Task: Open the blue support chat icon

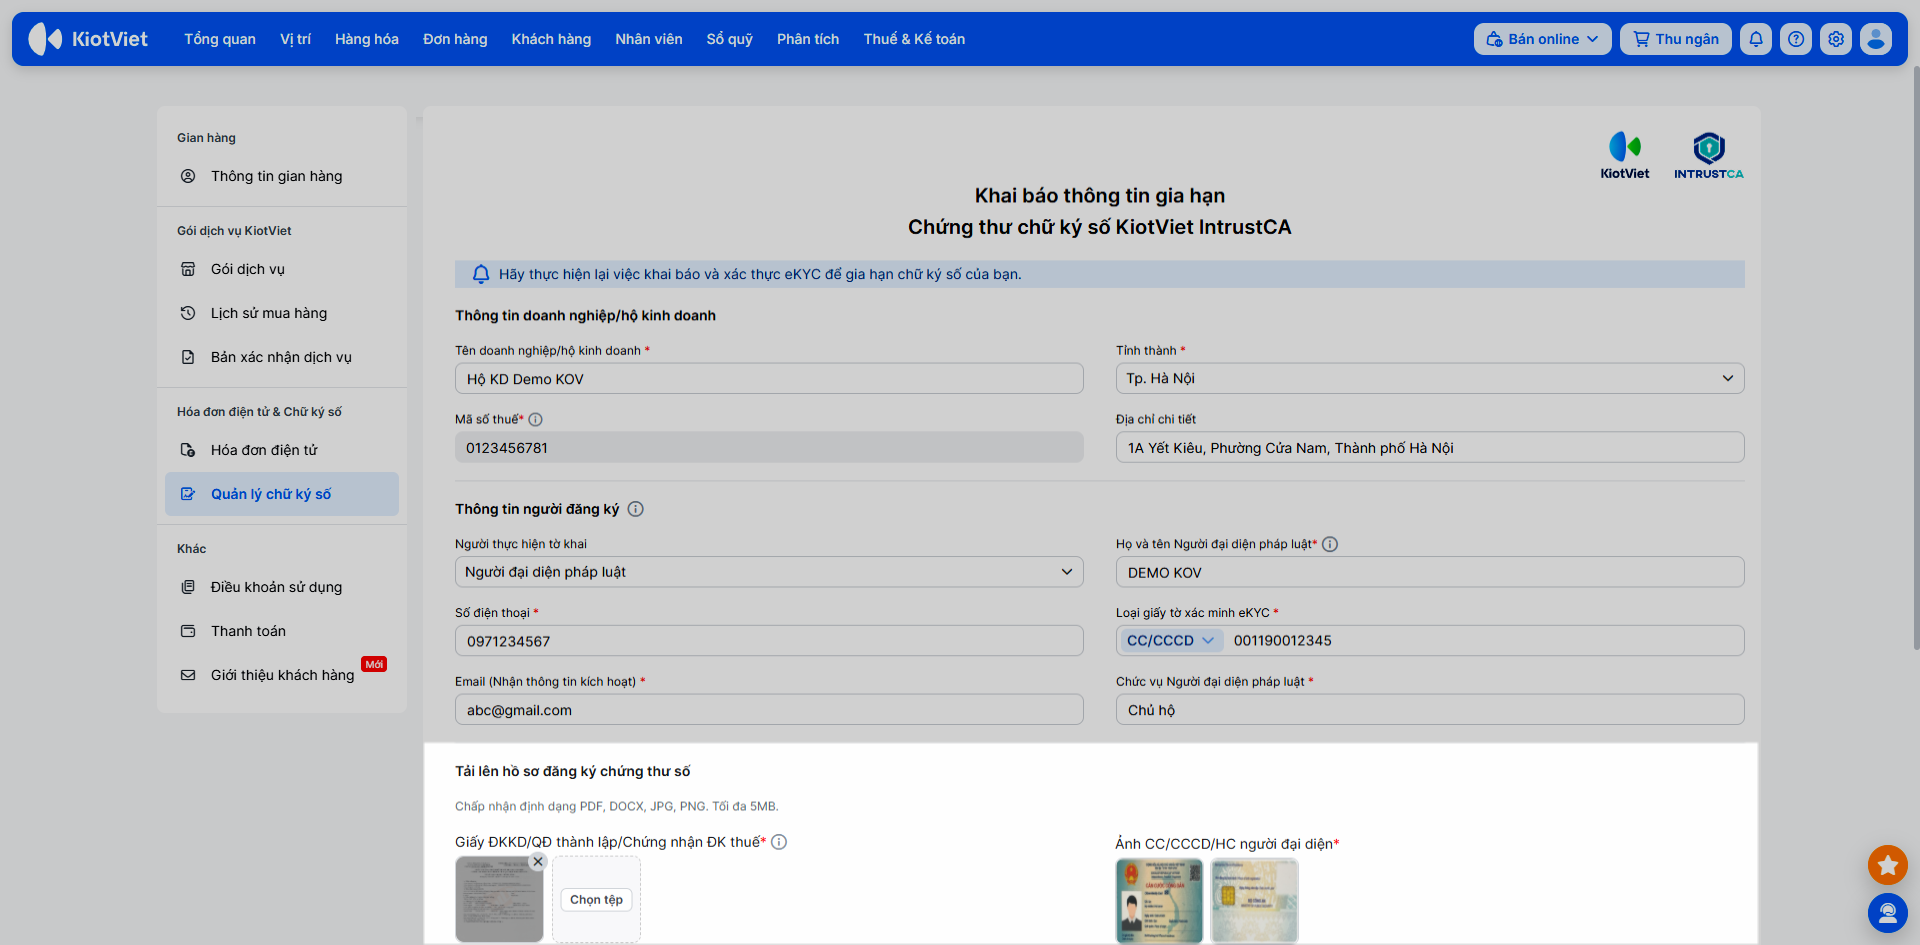Action: point(1887,912)
